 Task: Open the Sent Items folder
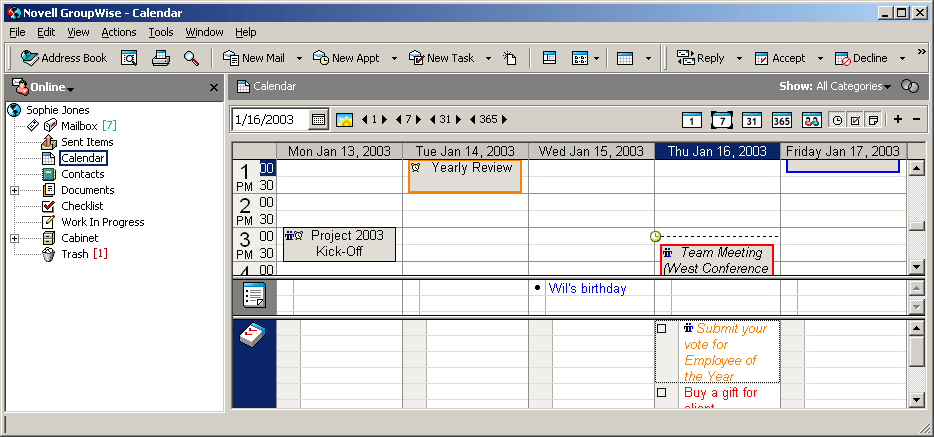[x=87, y=142]
